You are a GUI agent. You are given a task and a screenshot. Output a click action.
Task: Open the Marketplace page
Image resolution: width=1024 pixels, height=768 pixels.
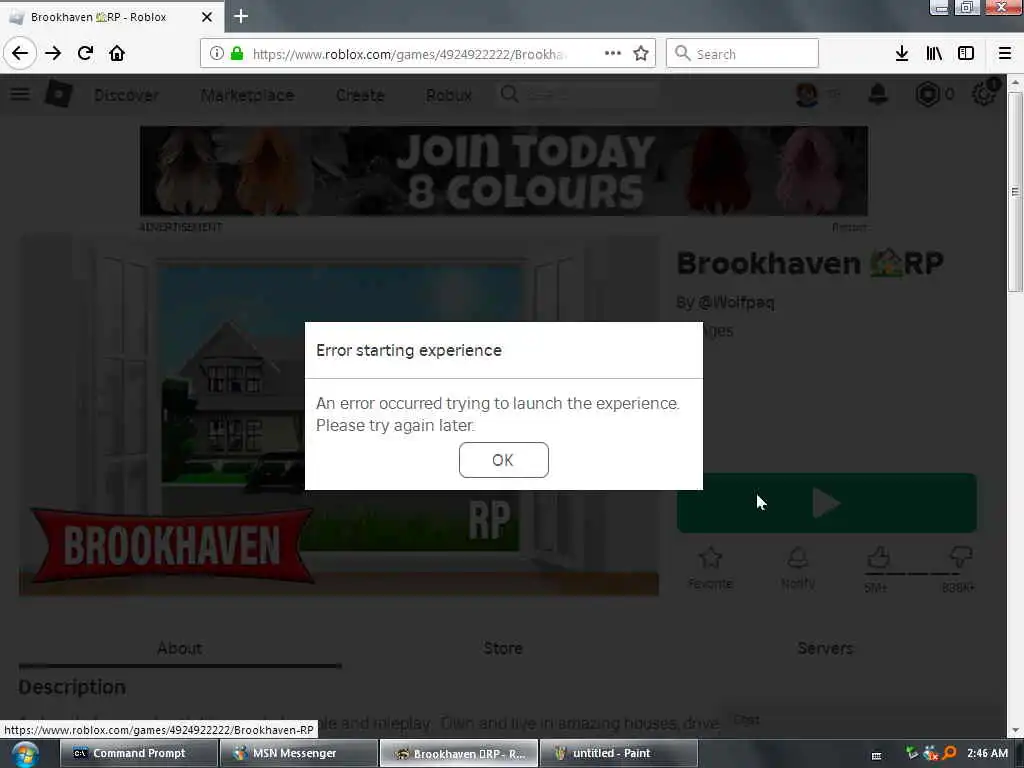coord(248,95)
